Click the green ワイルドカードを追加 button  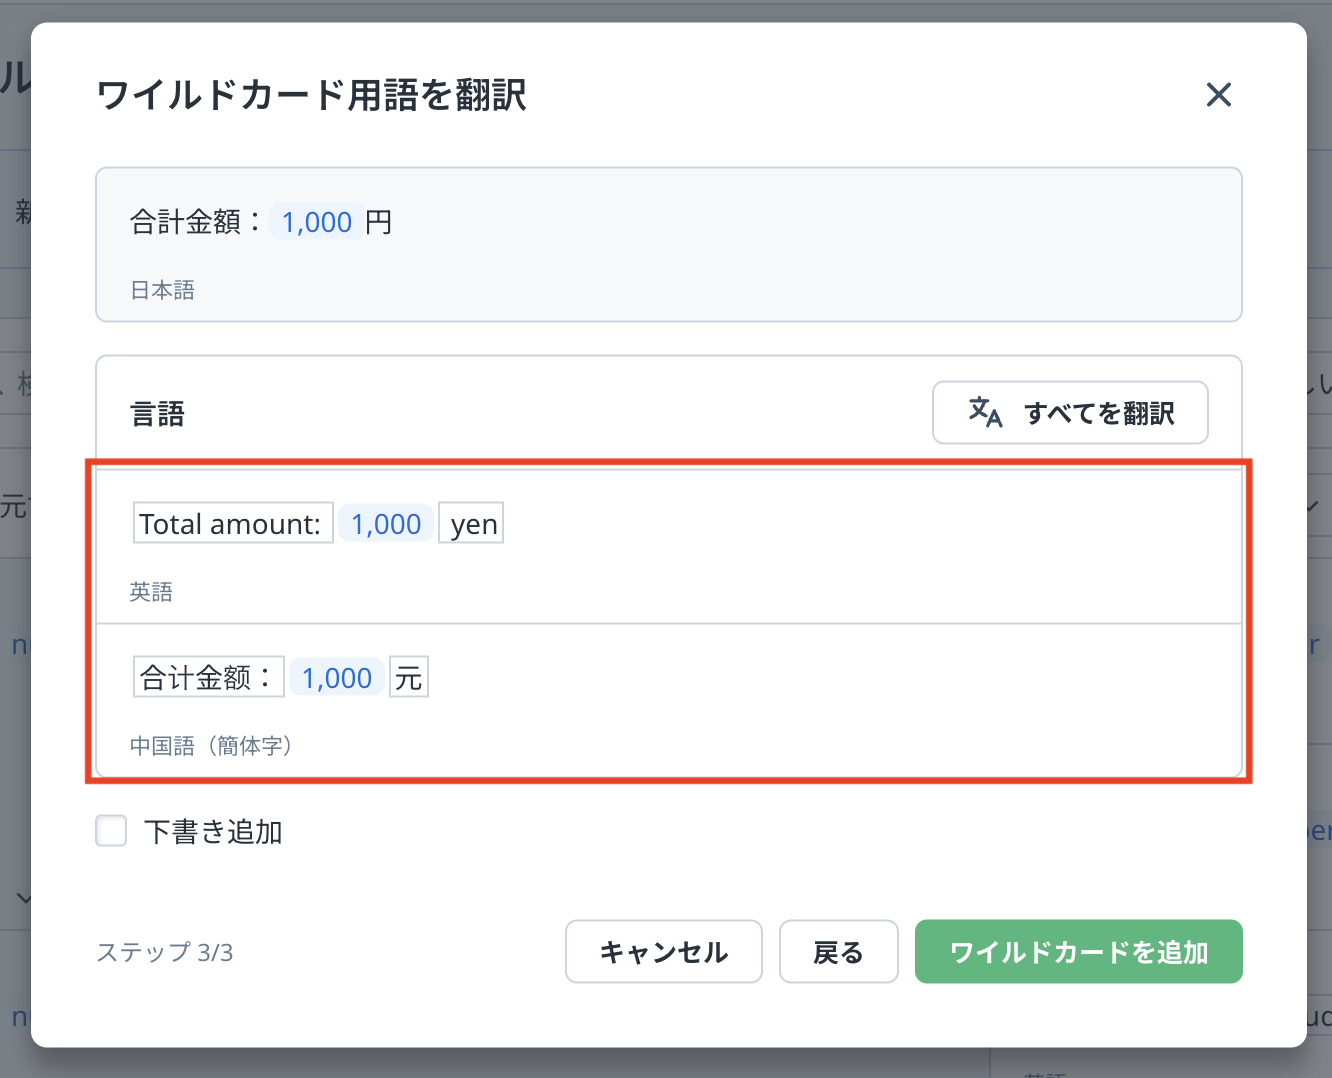[1078, 952]
